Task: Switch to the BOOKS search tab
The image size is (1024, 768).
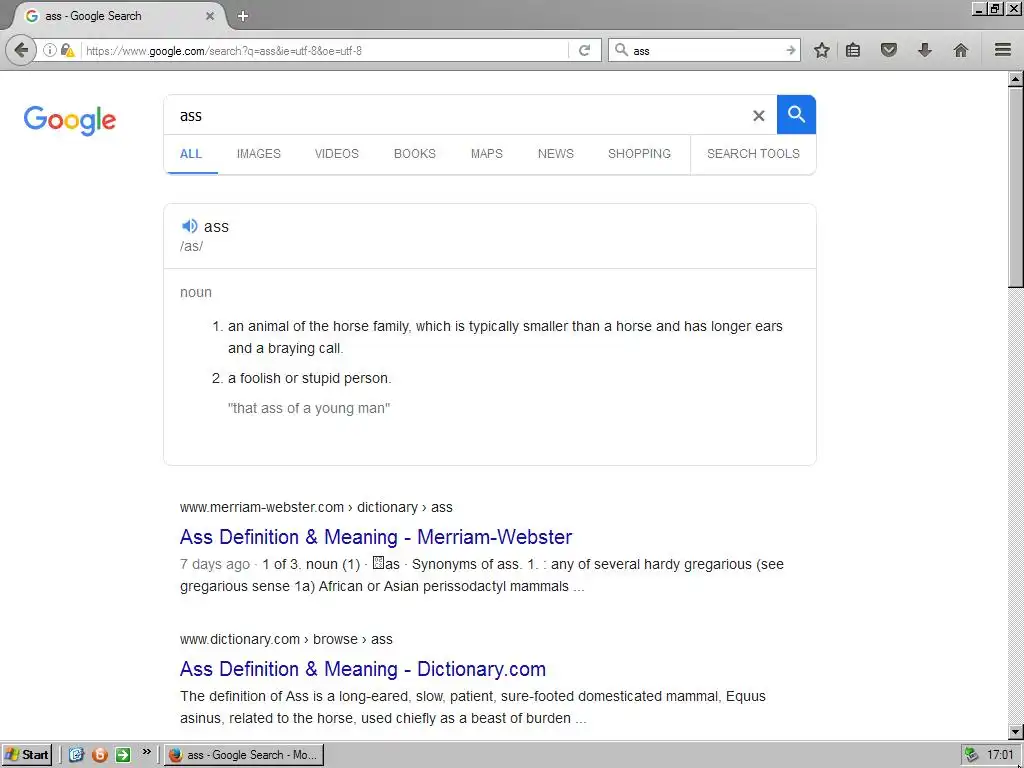Action: pos(415,154)
